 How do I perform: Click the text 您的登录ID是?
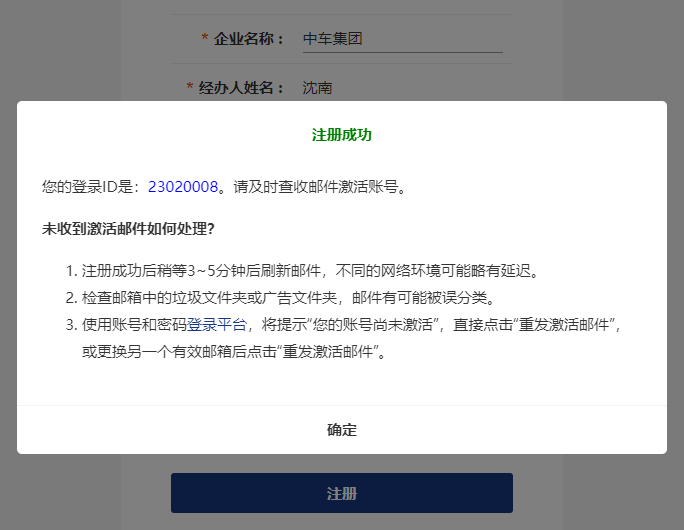[94, 187]
